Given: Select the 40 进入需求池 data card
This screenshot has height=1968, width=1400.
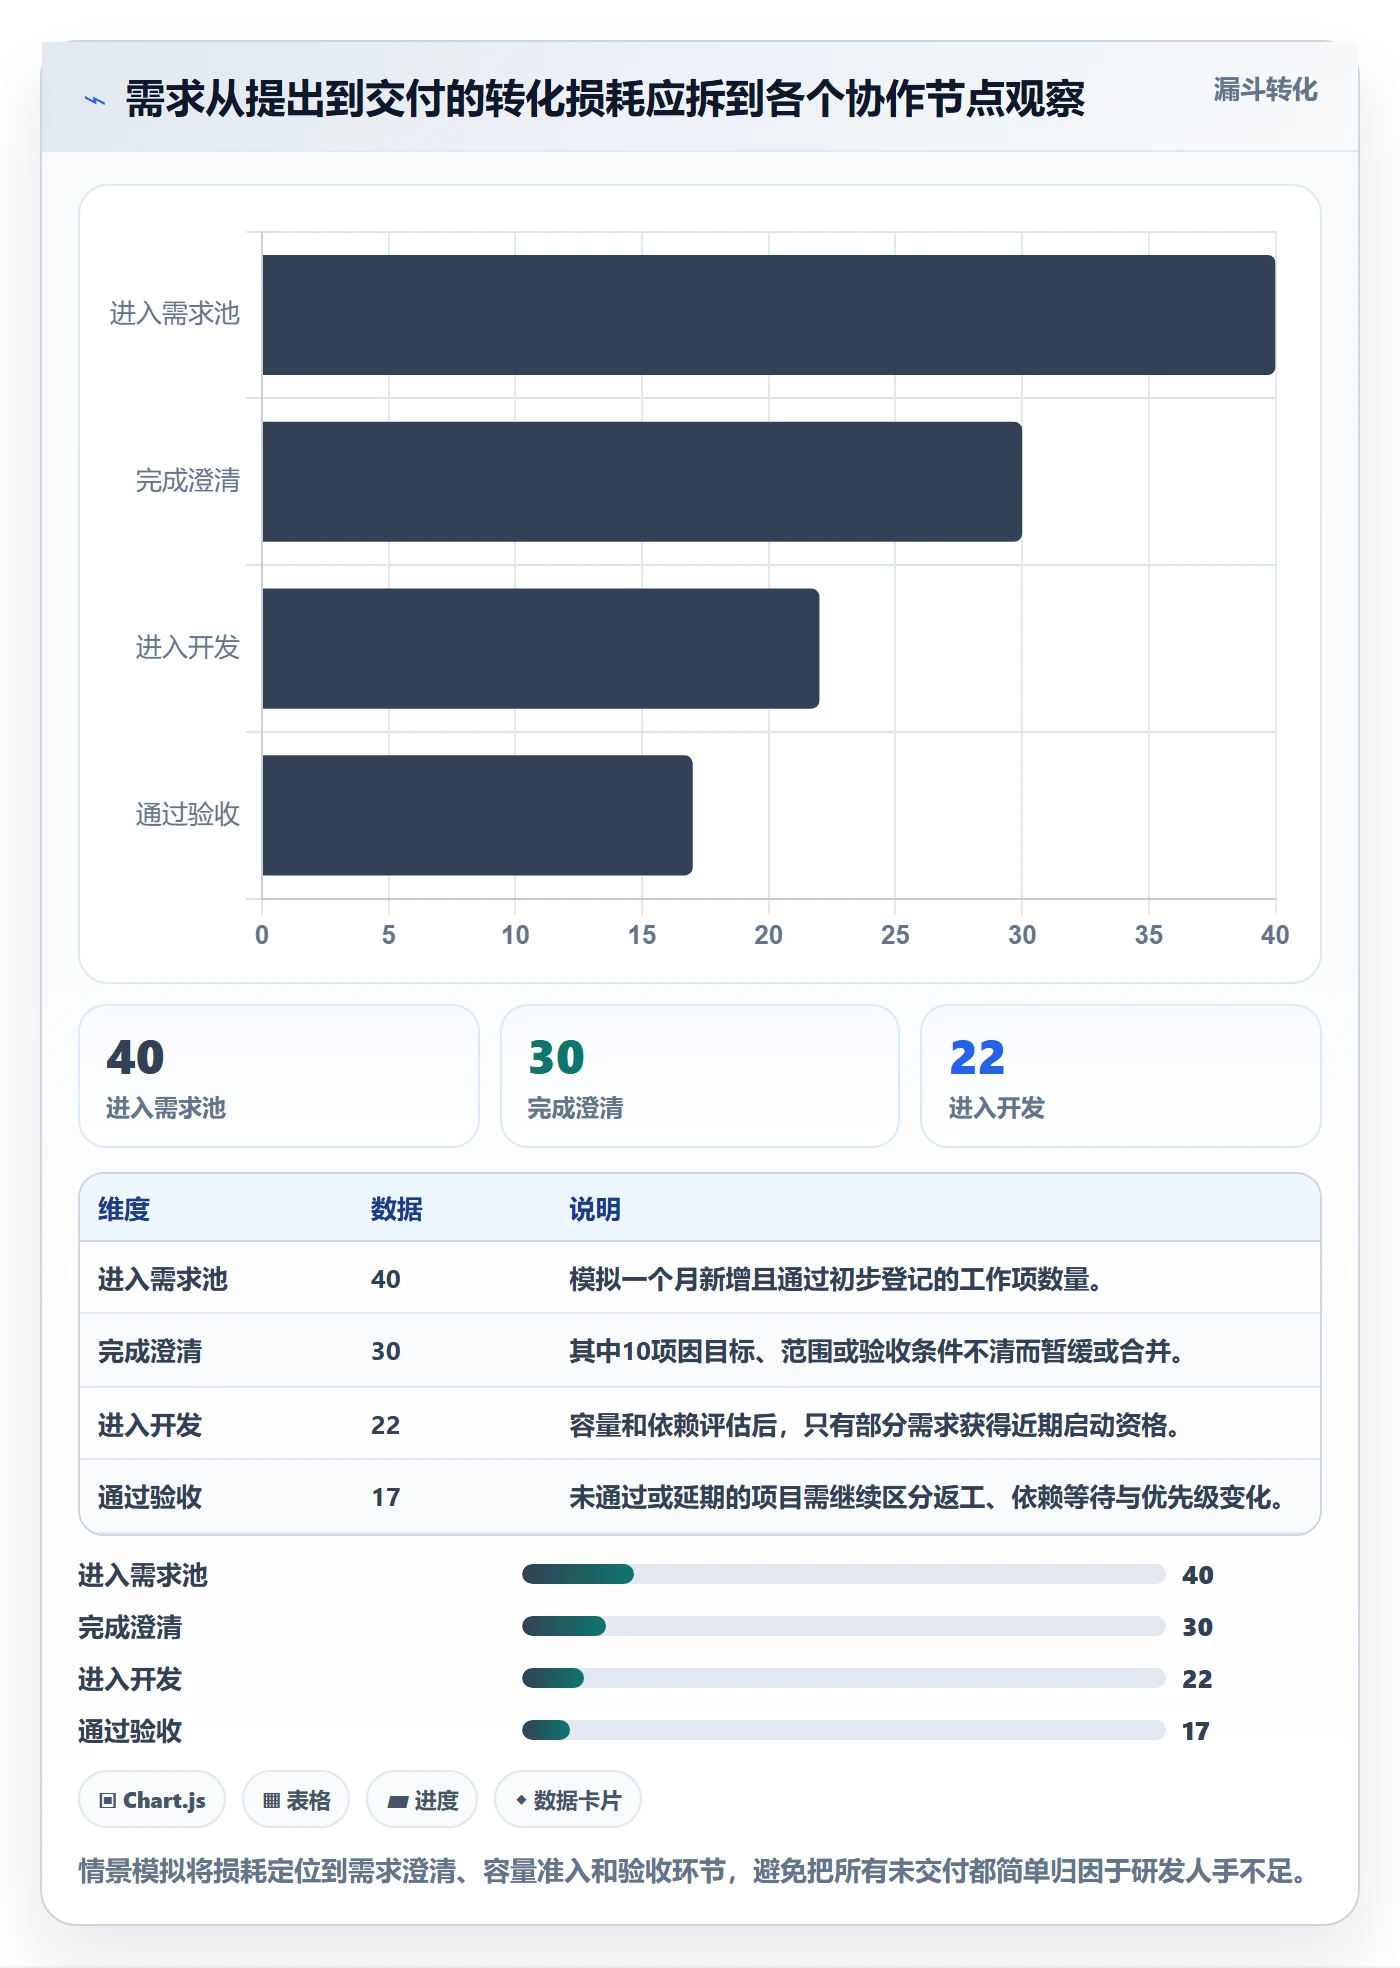Looking at the screenshot, I should 279,1076.
